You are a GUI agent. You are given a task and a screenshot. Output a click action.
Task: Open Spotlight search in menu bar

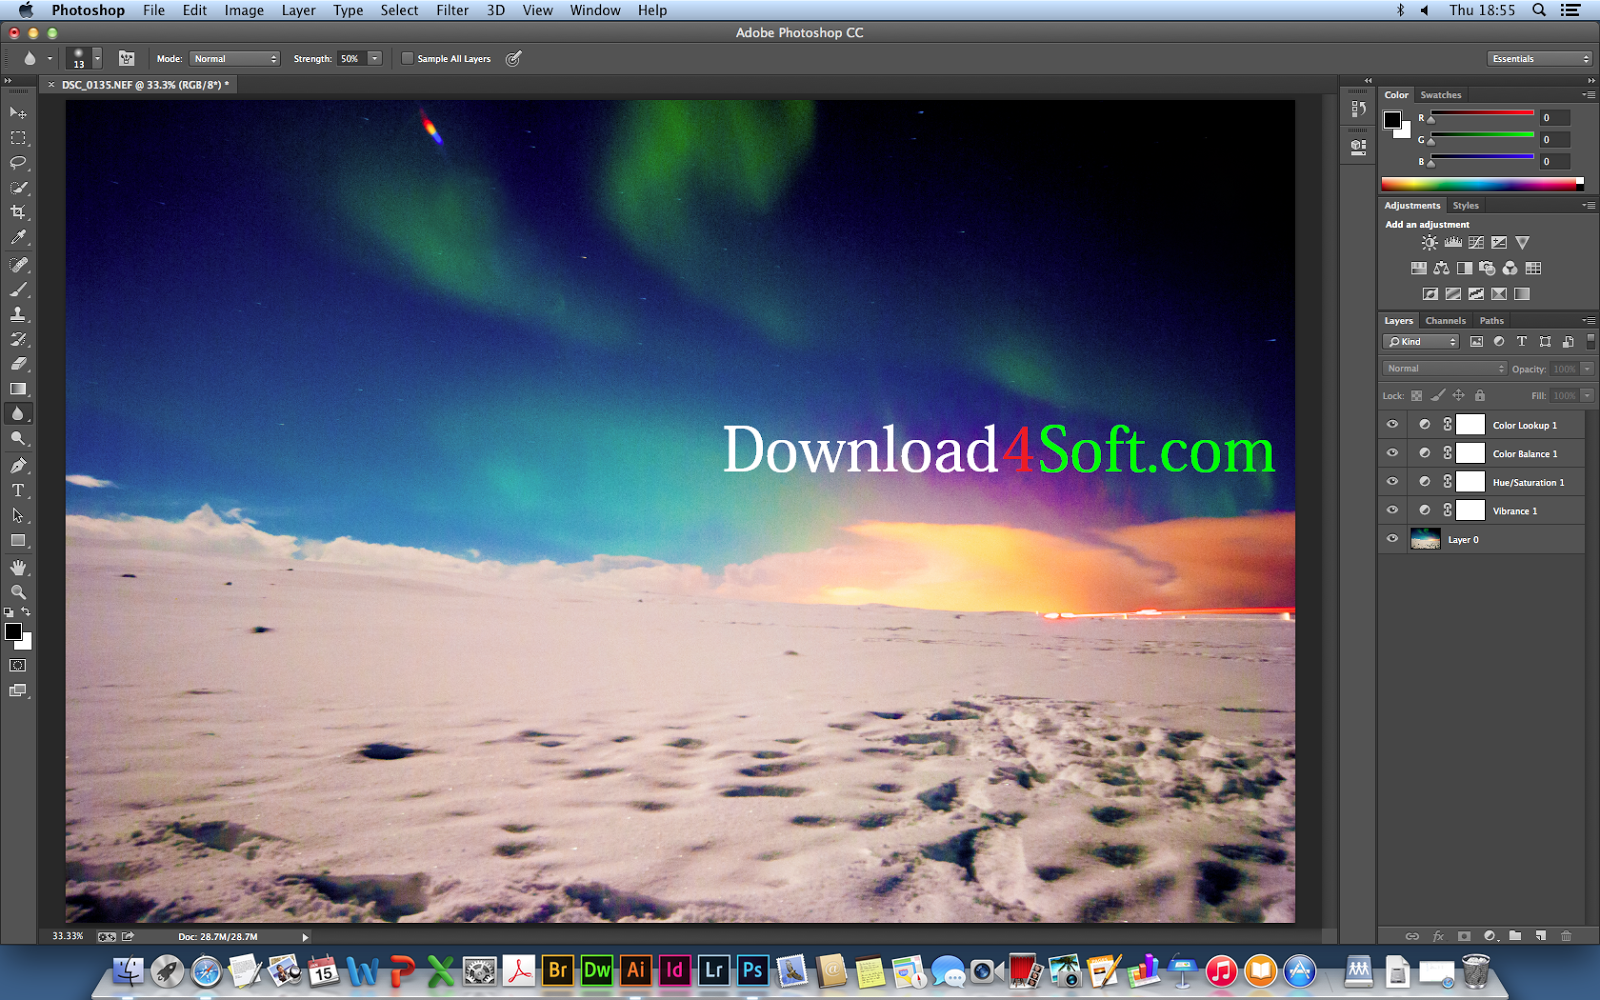pos(1539,10)
